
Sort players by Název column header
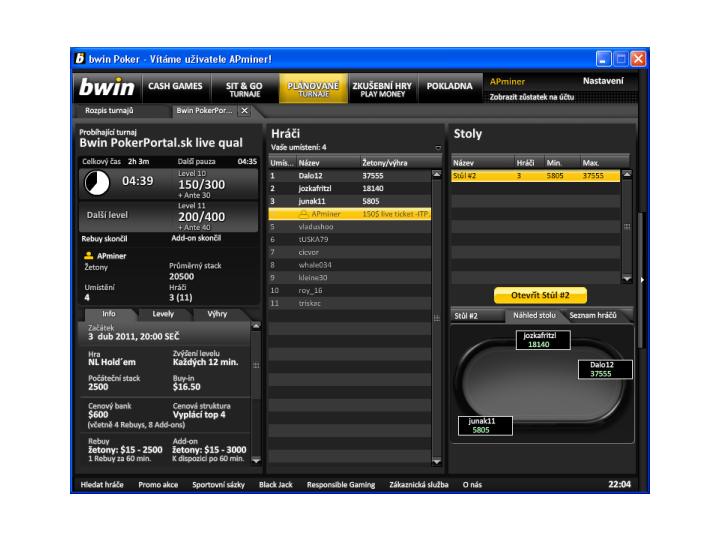tap(329, 163)
